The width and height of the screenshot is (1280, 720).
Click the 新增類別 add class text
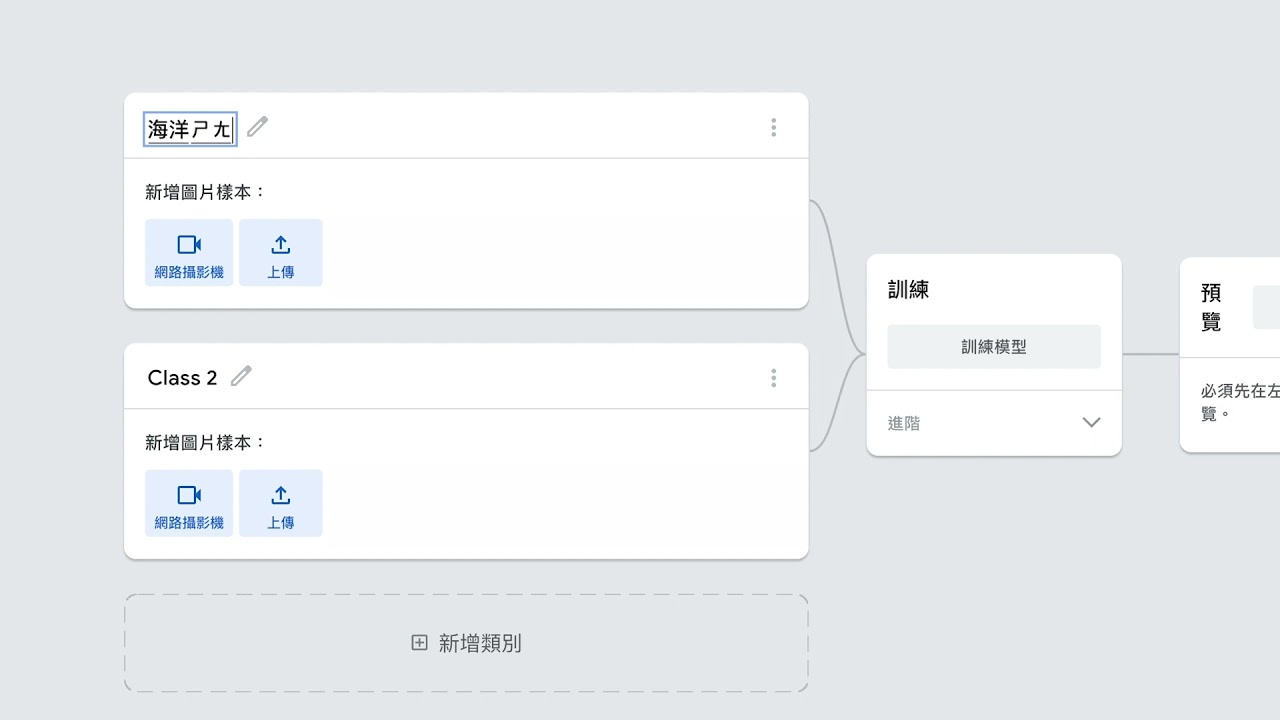[480, 643]
